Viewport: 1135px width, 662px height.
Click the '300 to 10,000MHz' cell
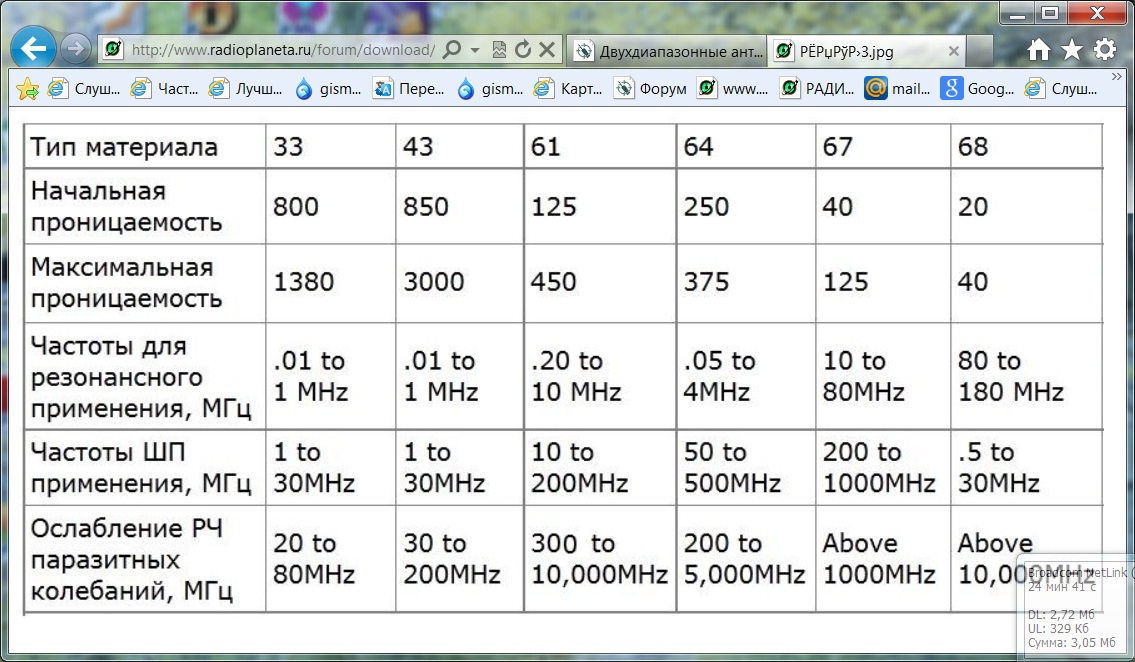(599, 559)
